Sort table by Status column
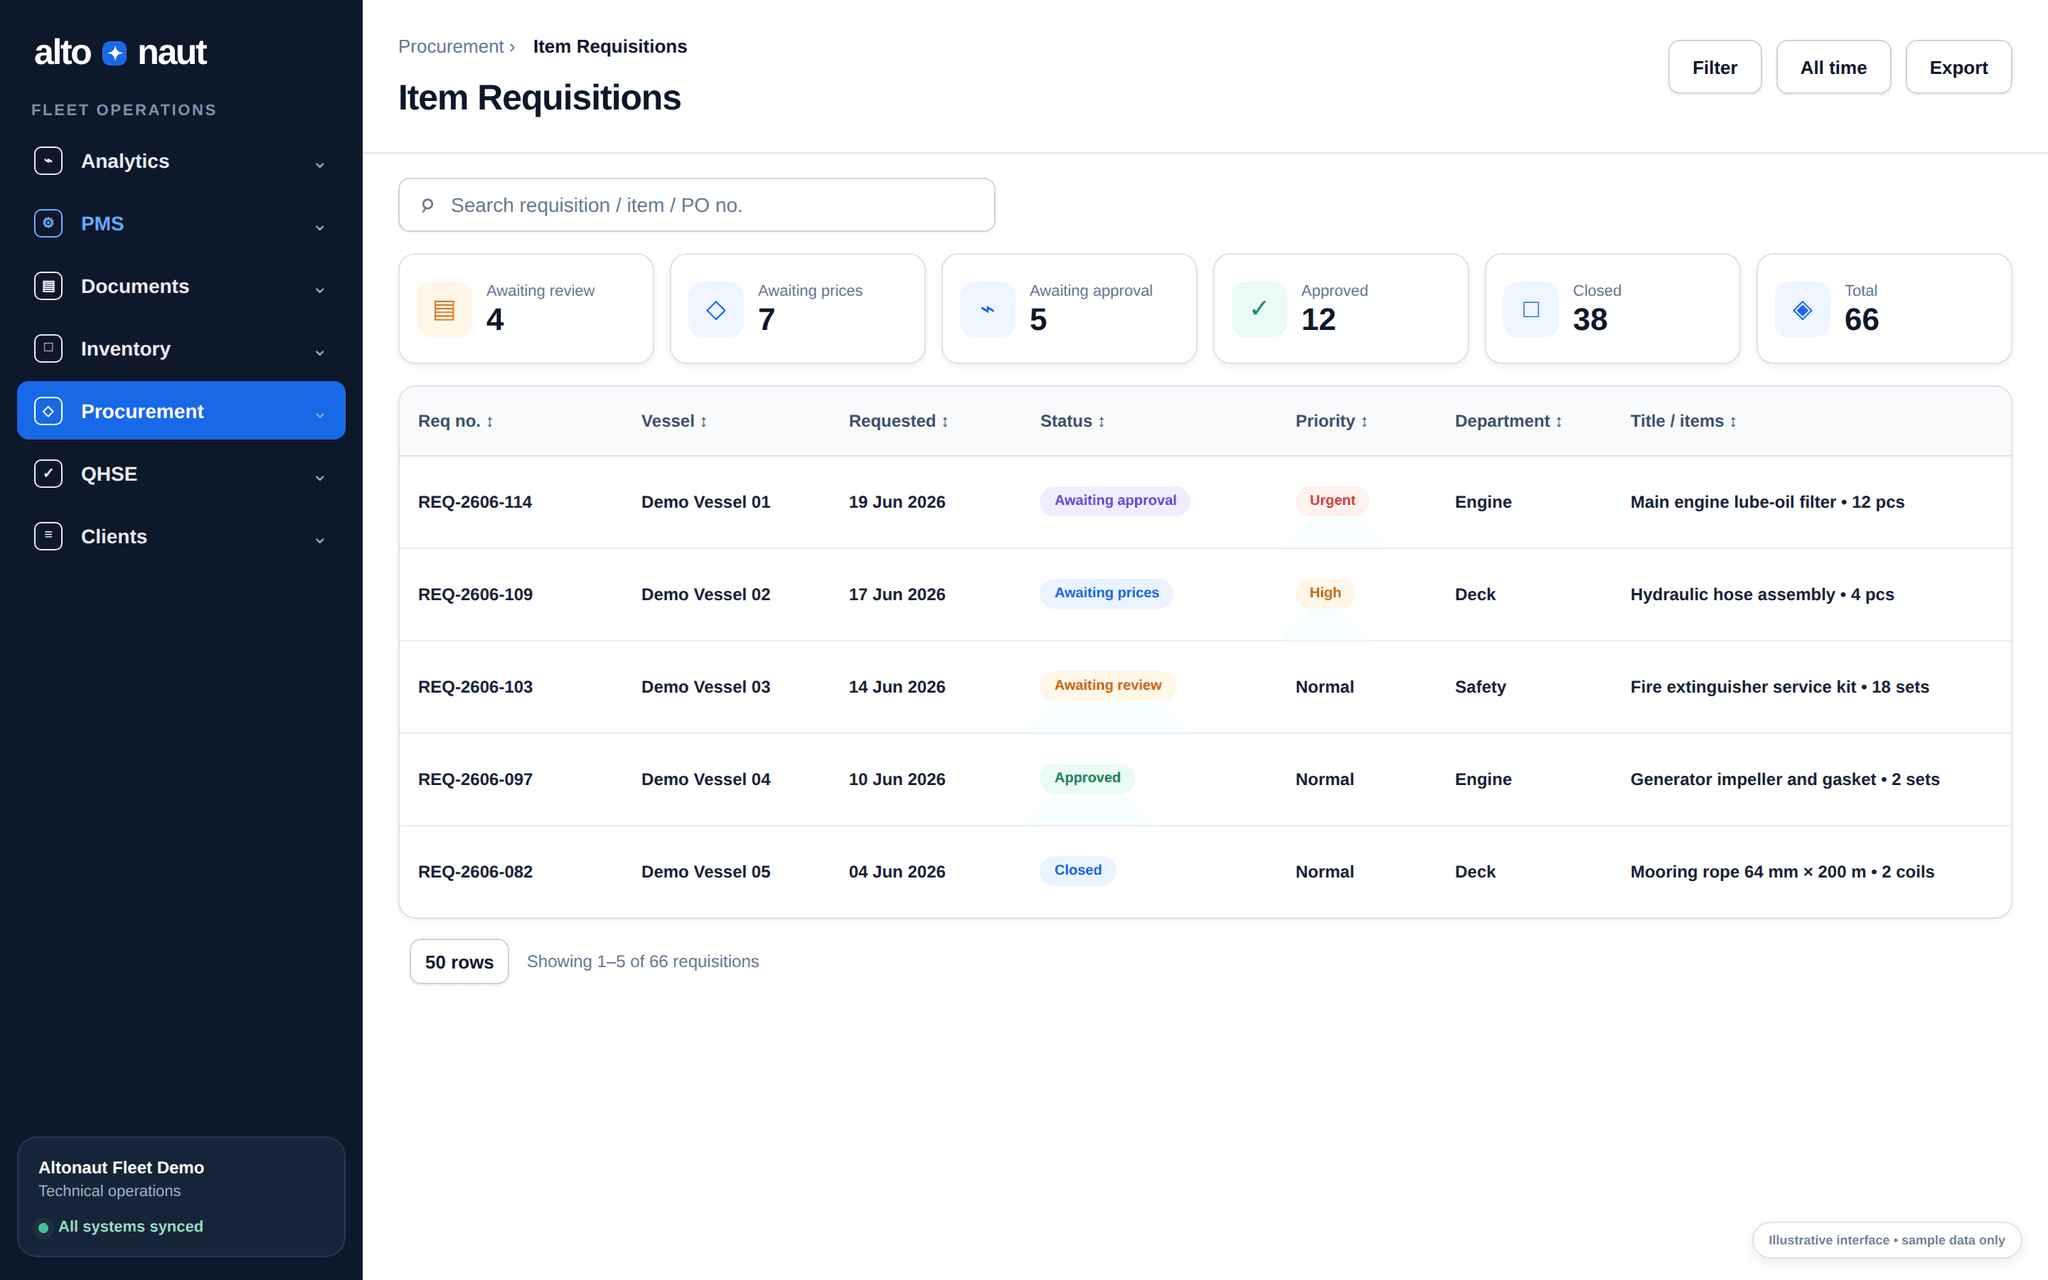This screenshot has width=2048, height=1280. tap(1072, 421)
